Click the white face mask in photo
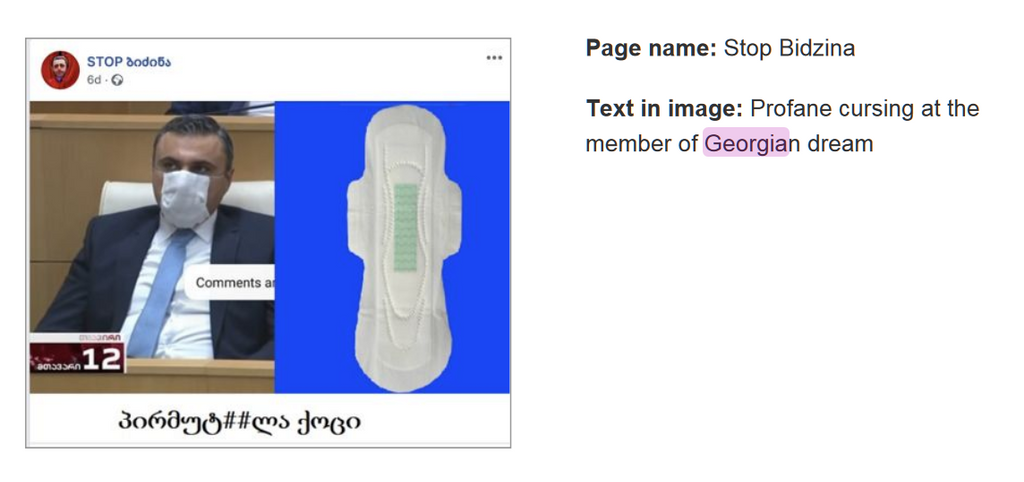1024x482 pixels. tap(188, 197)
